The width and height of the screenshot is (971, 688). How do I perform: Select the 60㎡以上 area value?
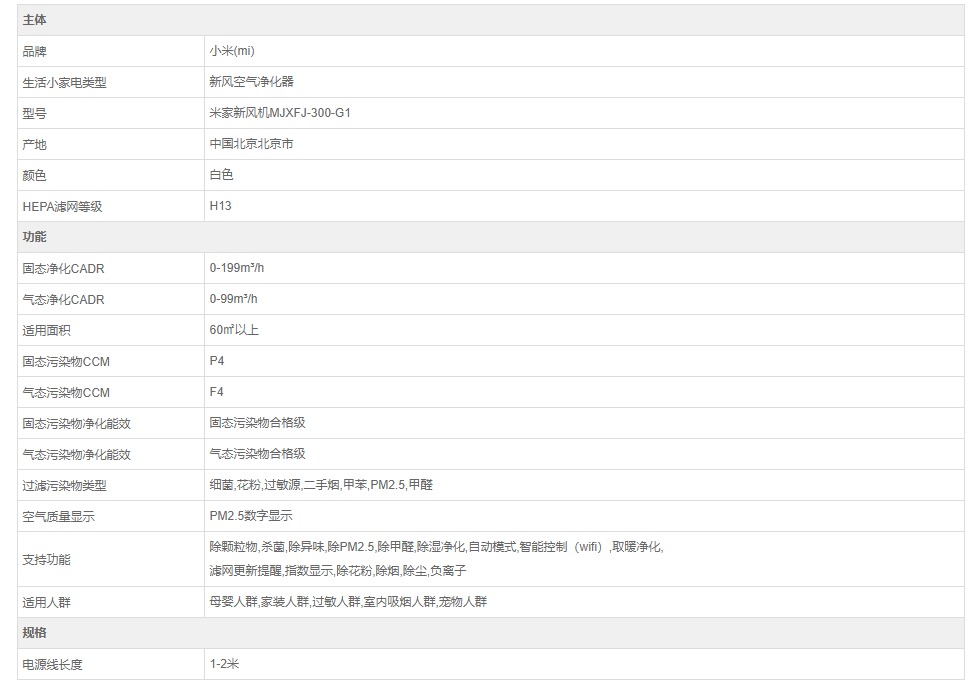click(234, 330)
